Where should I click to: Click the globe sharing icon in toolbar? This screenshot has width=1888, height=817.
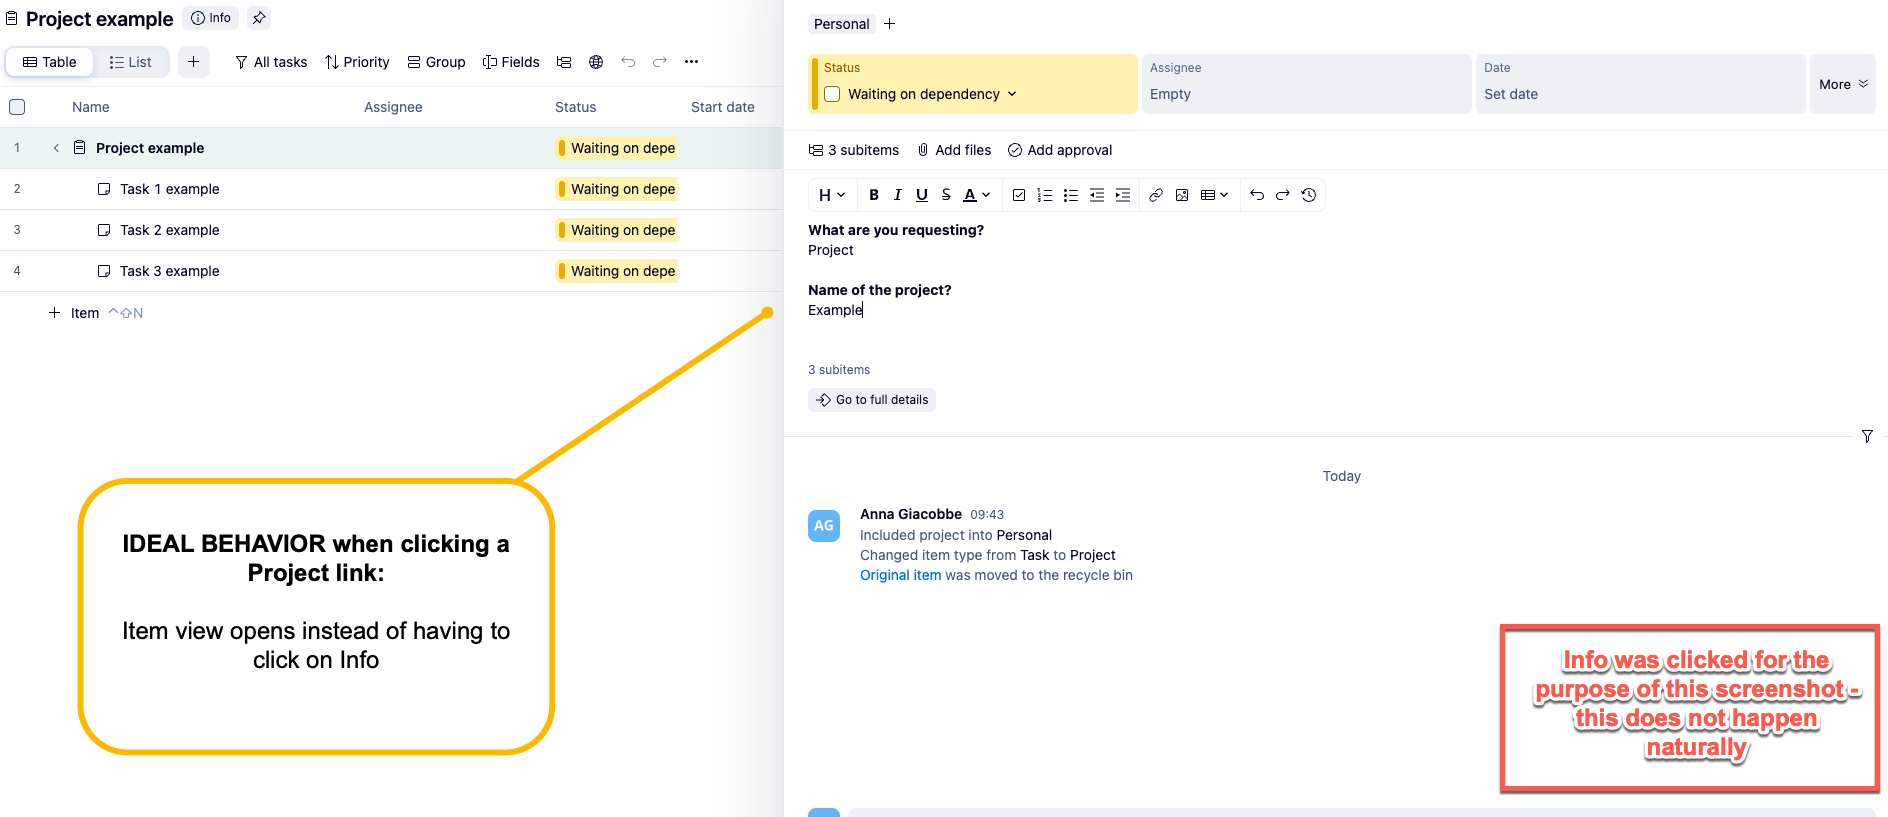tap(596, 62)
